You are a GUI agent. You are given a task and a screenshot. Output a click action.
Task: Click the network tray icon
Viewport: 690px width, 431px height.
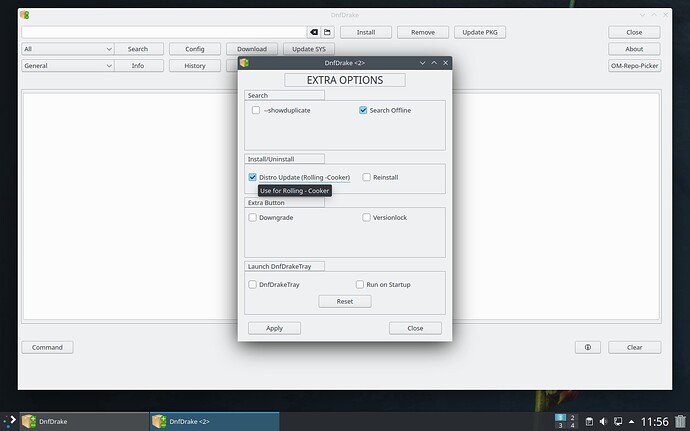(618, 421)
